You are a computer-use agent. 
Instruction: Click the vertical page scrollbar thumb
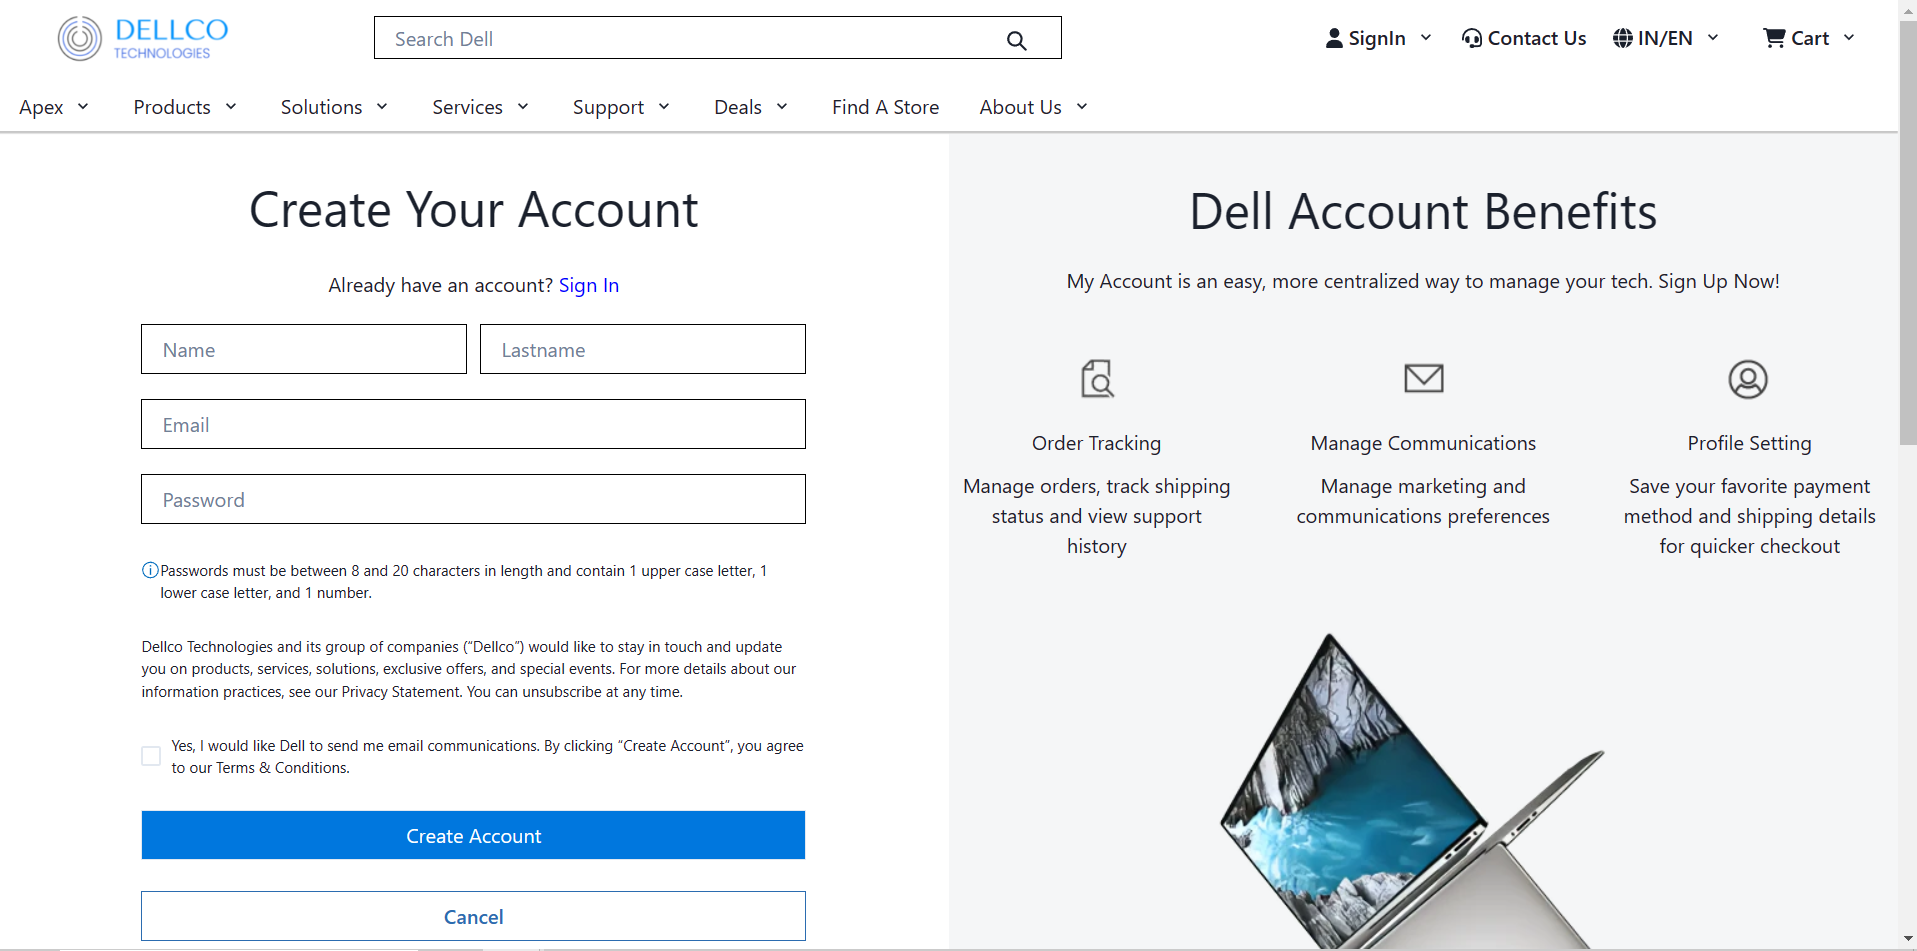1908,233
